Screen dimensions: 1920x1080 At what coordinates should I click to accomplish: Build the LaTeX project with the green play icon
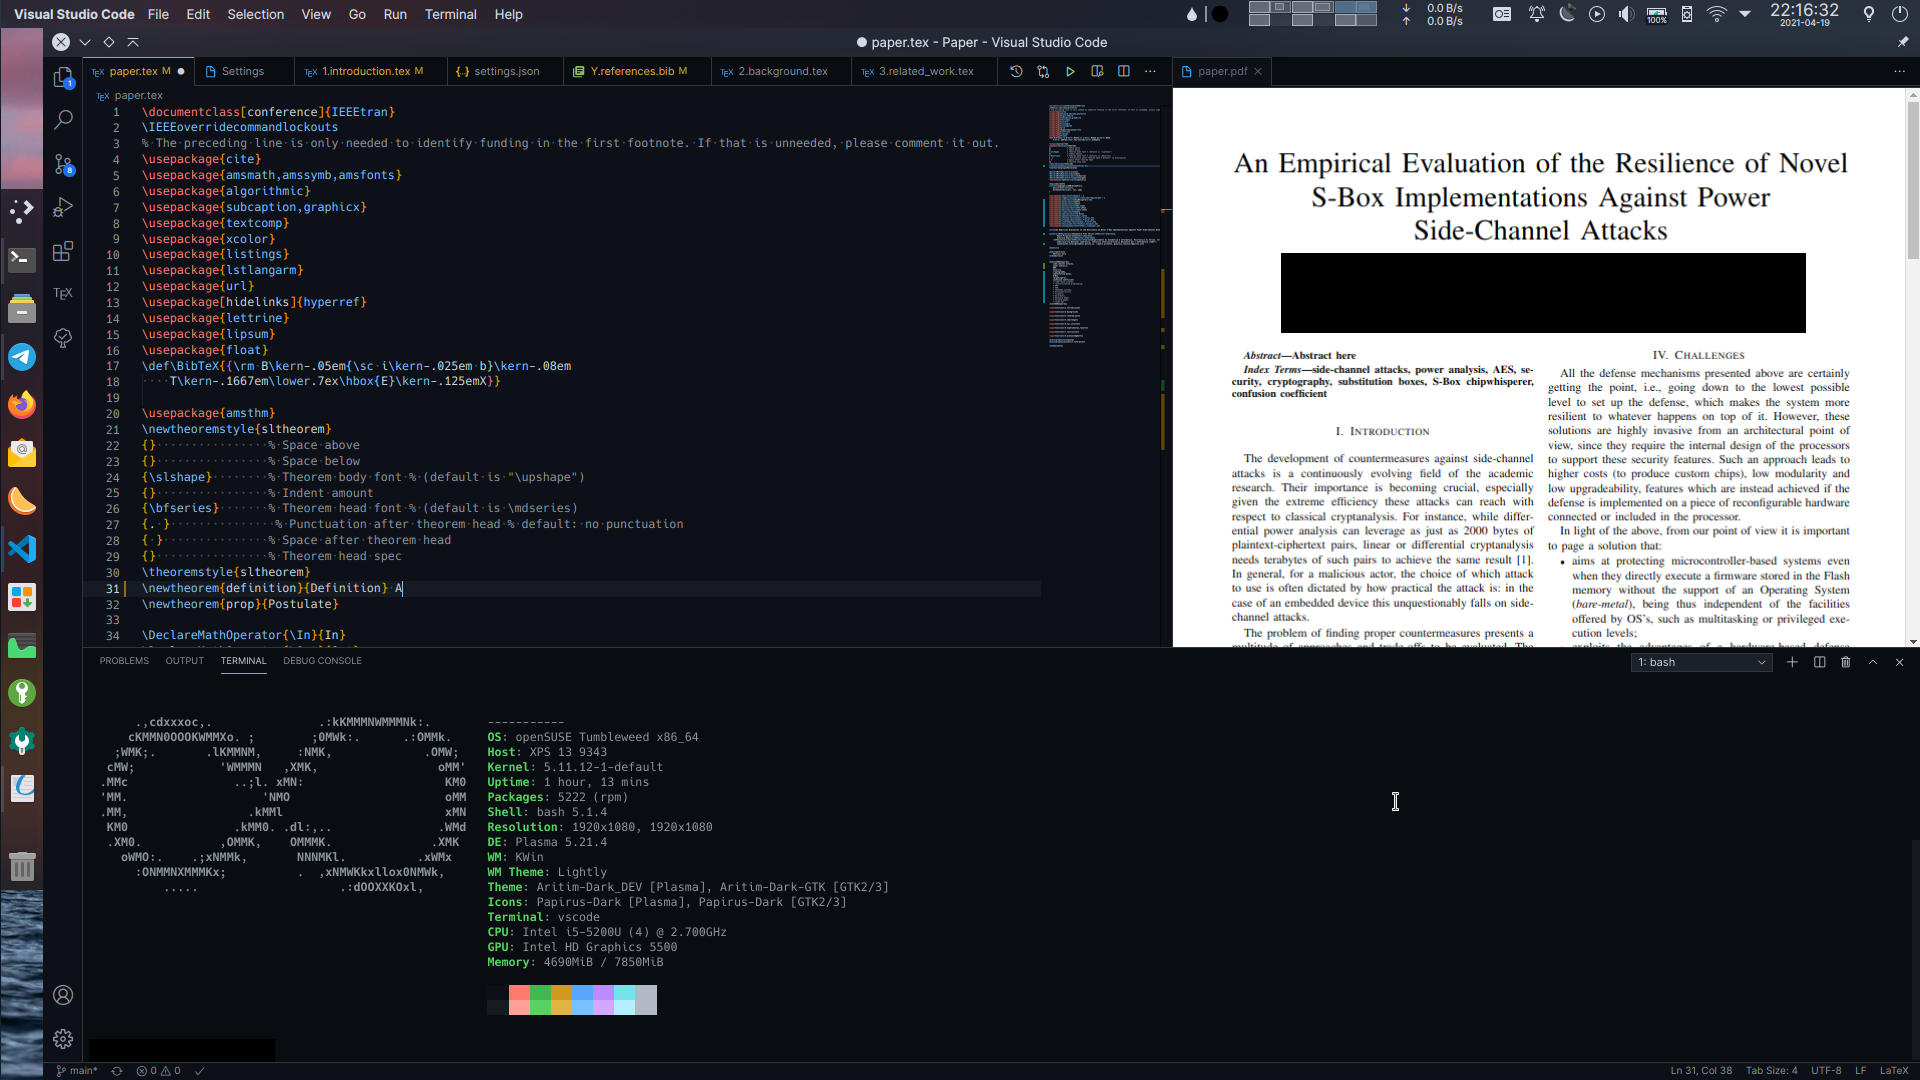pos(1071,71)
